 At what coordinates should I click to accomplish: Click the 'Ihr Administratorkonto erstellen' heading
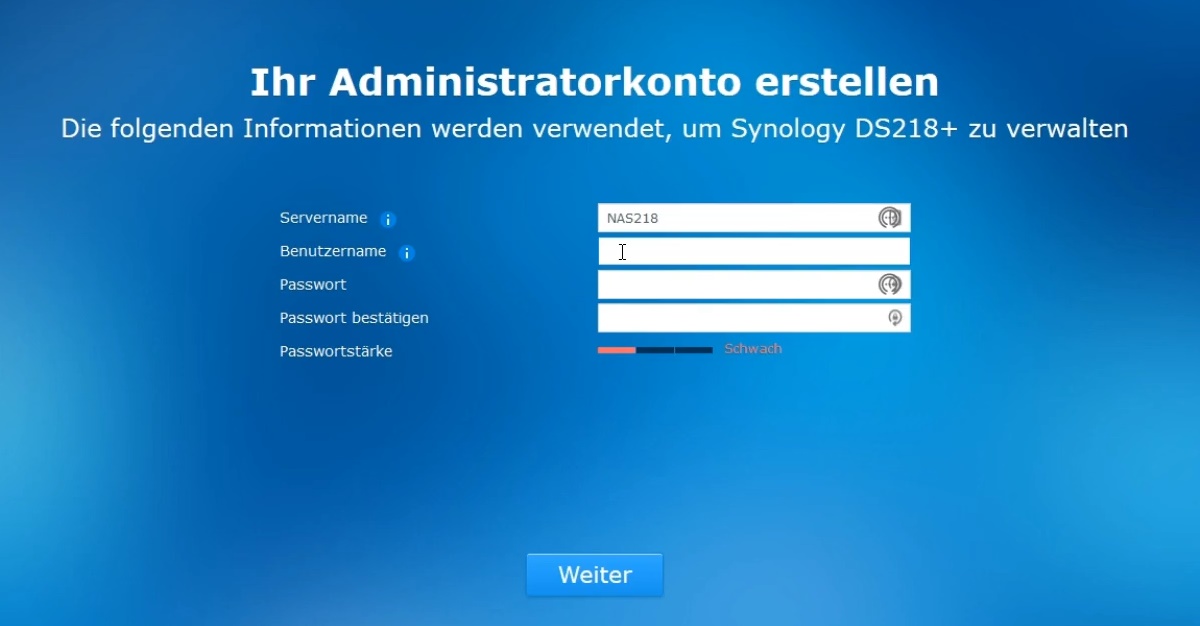point(594,82)
